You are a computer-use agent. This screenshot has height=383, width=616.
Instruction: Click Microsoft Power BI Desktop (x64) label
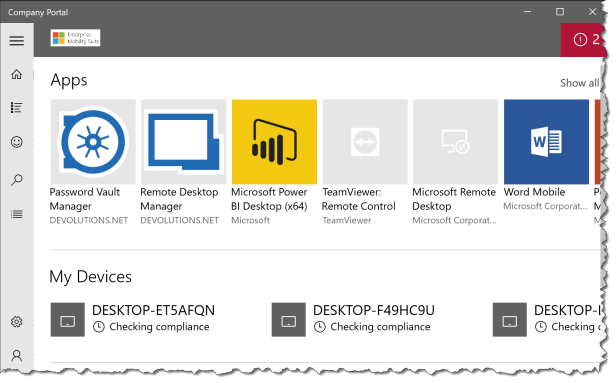point(269,199)
